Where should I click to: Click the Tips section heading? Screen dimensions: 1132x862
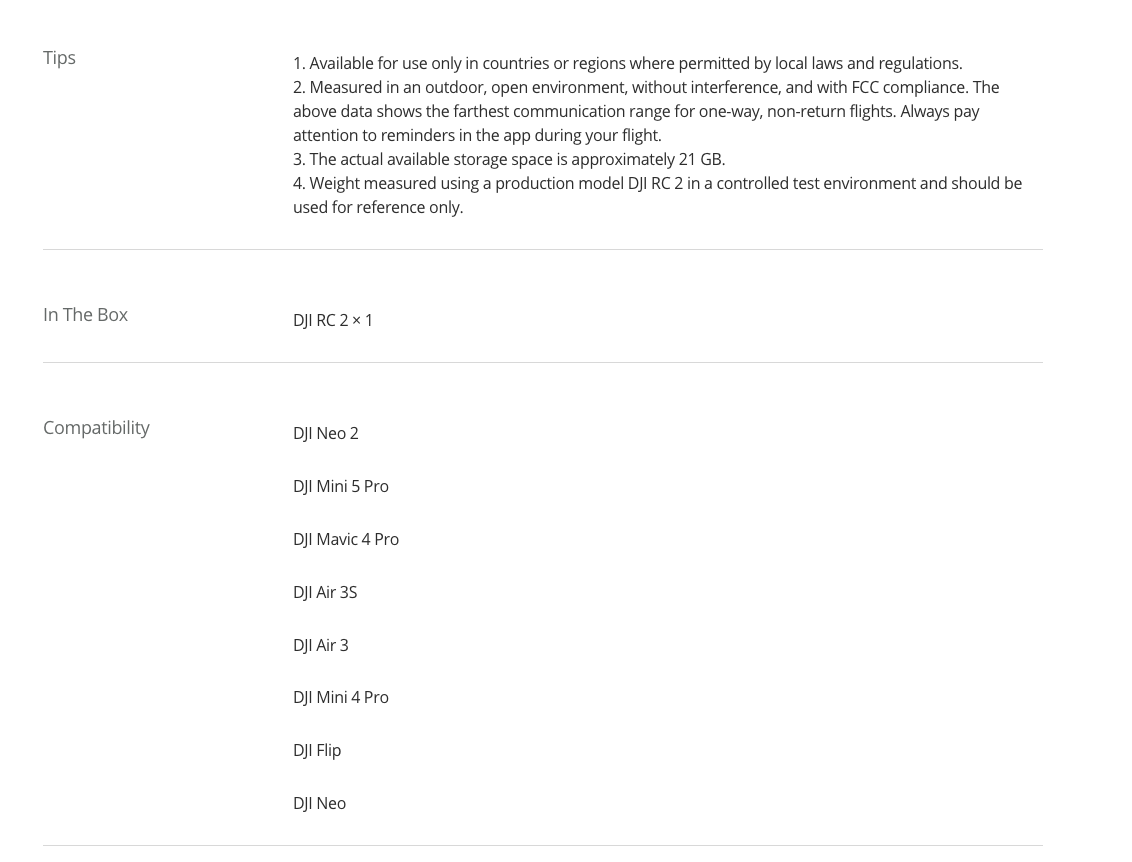tap(59, 58)
